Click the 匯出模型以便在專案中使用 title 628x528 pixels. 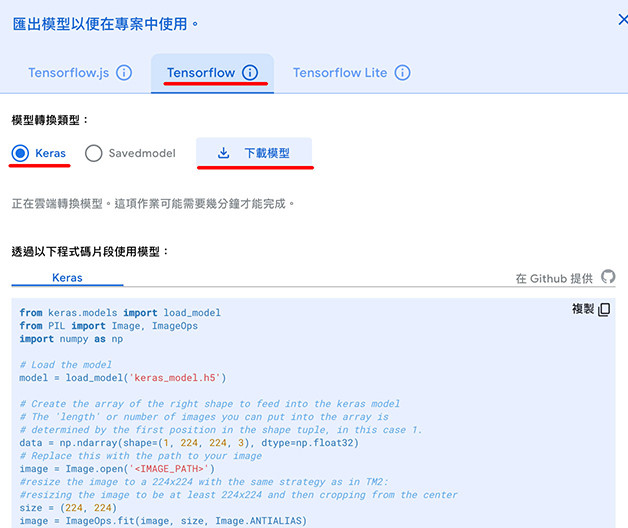[x=105, y=24]
